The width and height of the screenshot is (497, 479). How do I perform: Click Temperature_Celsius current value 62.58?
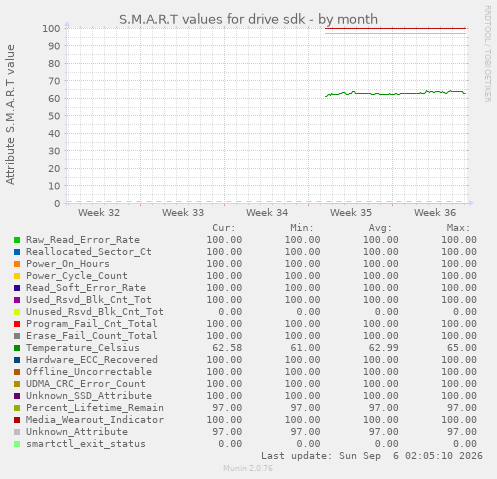click(x=227, y=348)
